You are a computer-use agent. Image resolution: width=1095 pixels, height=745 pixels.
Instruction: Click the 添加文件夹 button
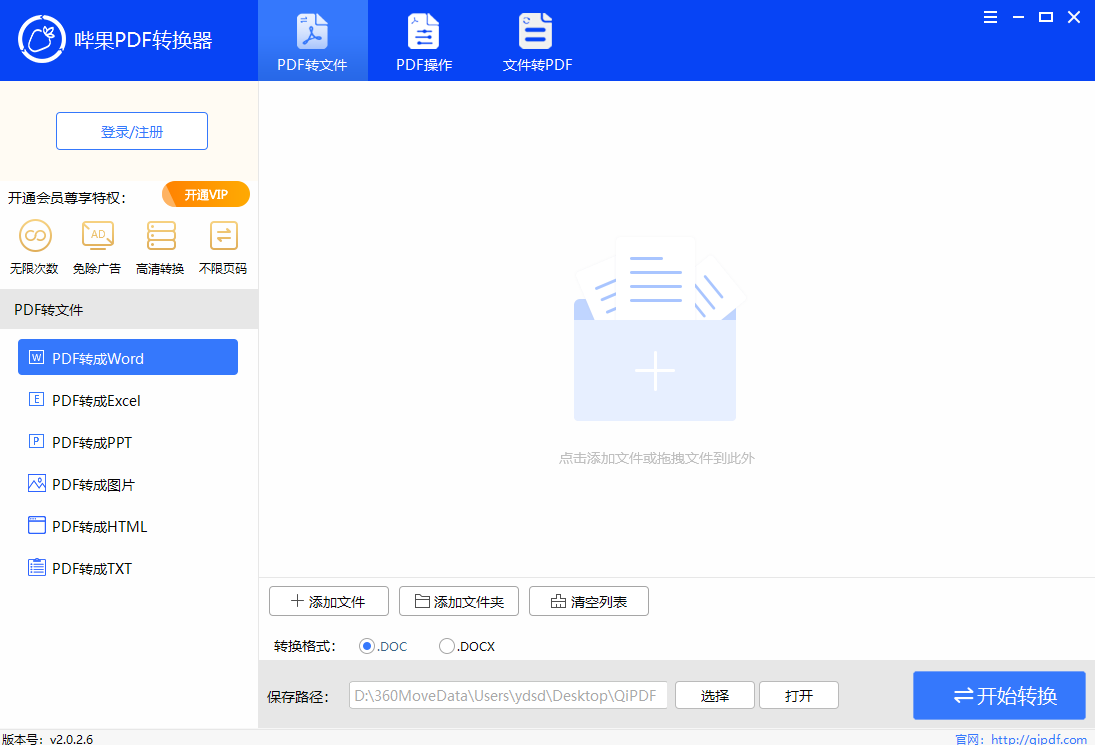[x=459, y=601]
